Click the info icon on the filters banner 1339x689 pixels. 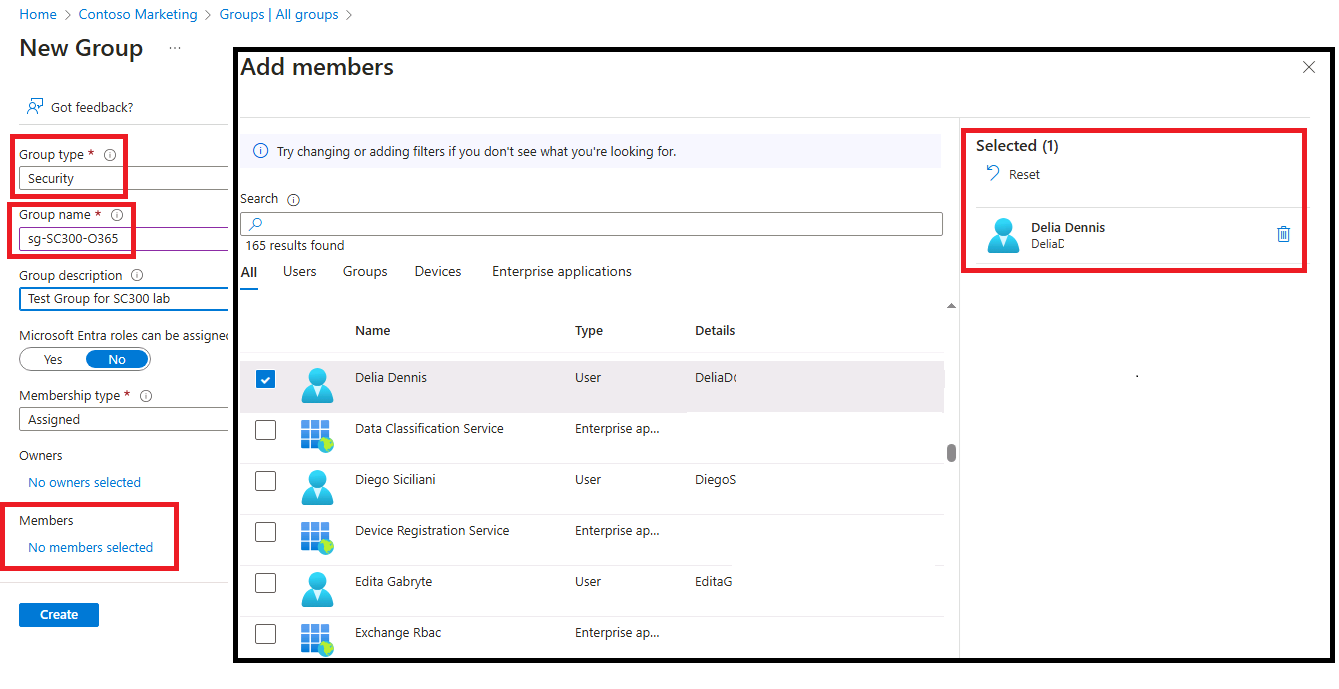click(x=261, y=150)
